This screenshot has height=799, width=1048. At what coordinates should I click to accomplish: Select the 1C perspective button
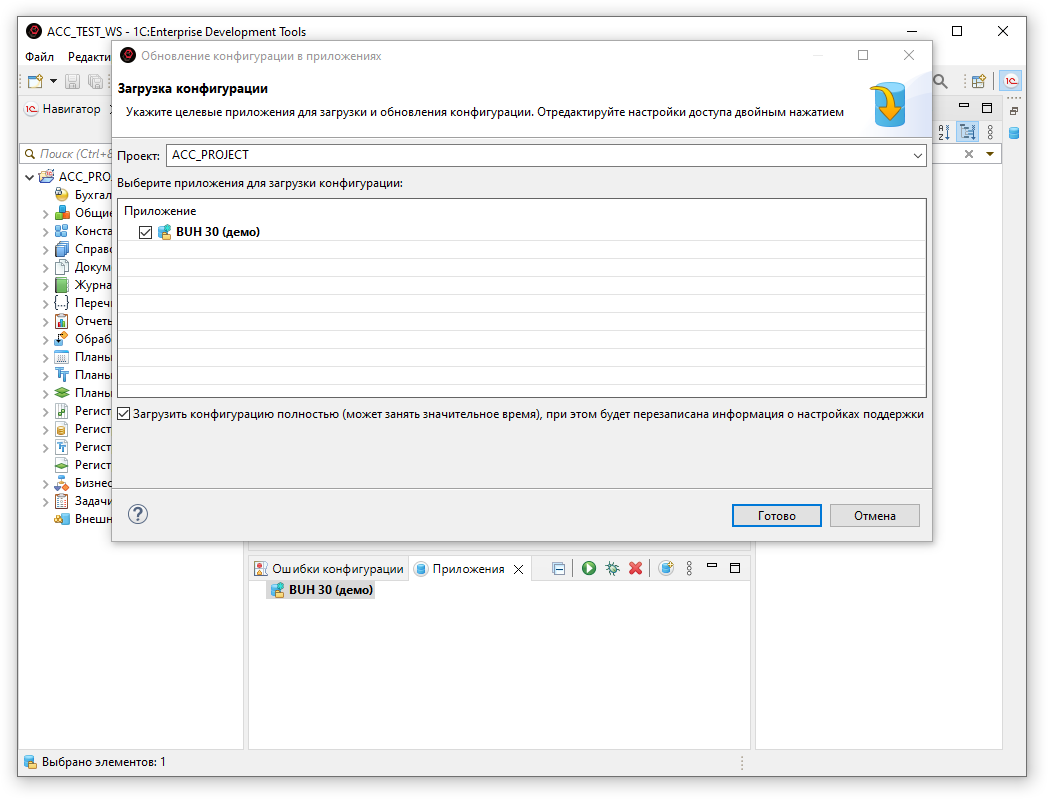pos(1011,81)
